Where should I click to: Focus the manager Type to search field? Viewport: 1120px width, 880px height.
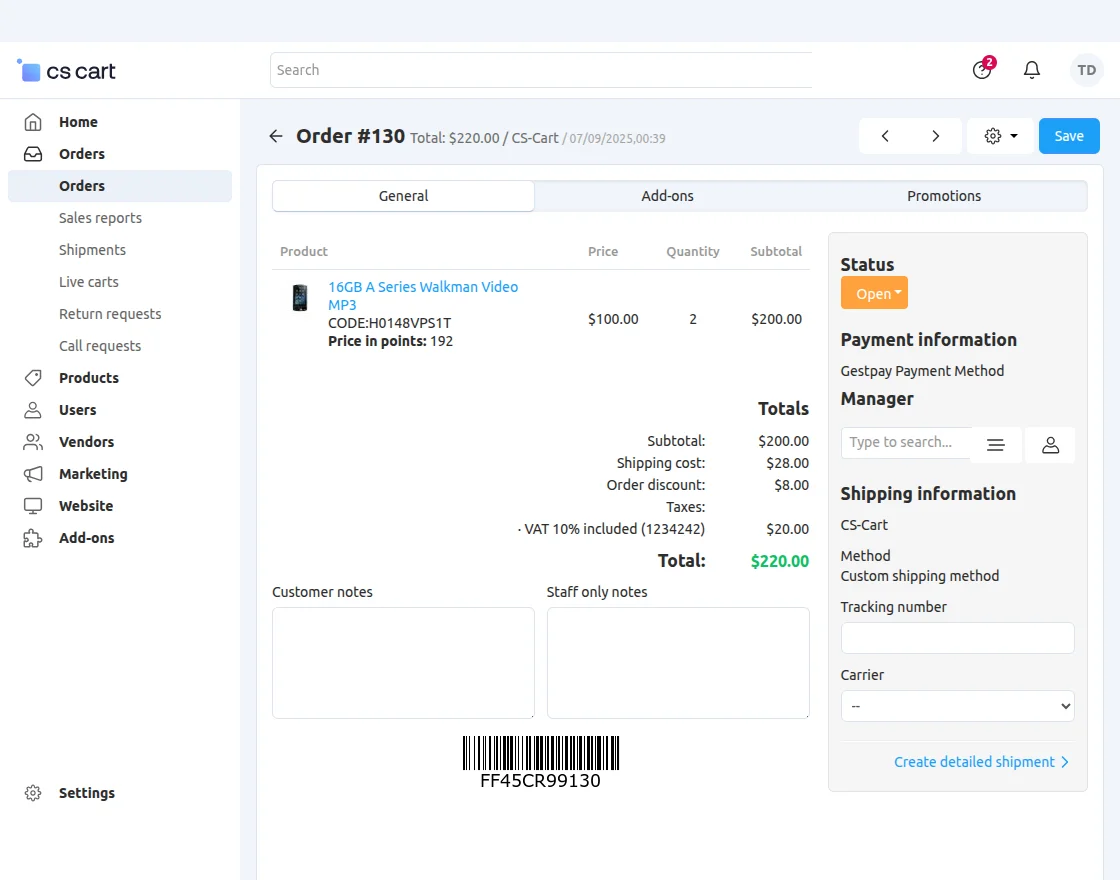click(x=906, y=442)
